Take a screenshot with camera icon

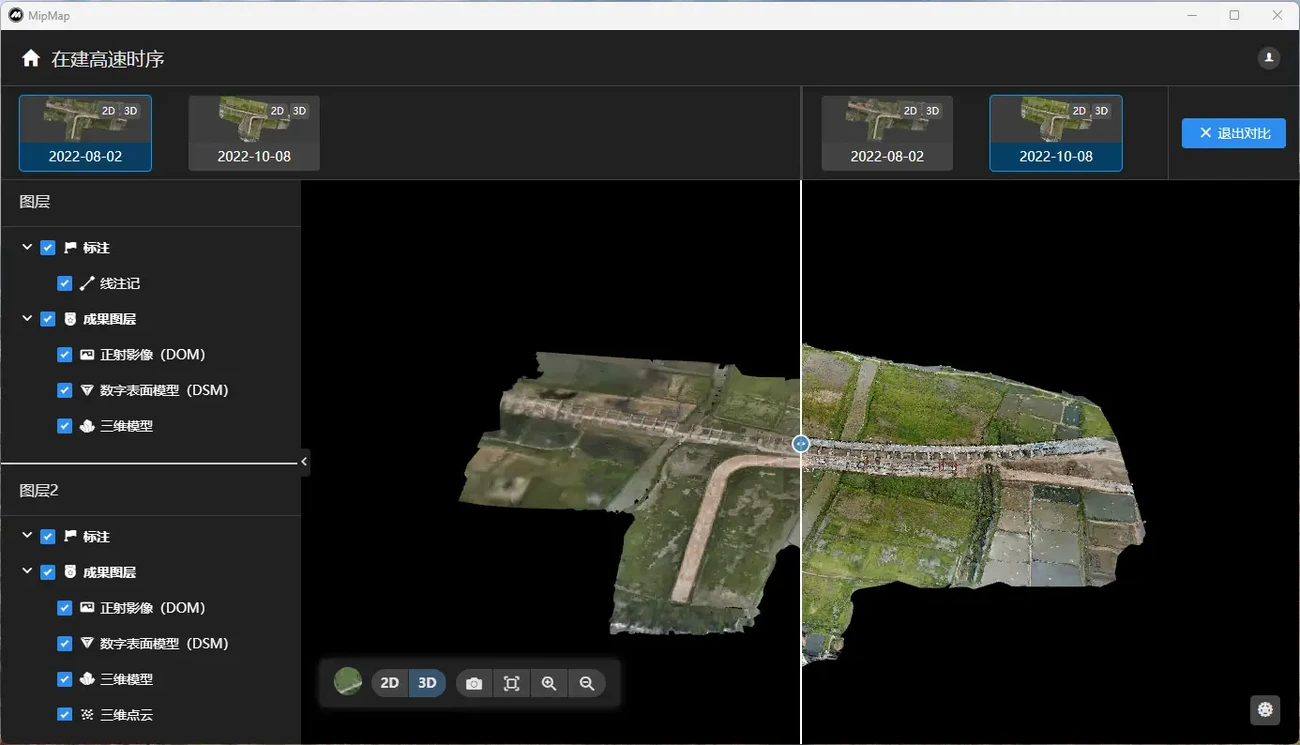point(474,683)
